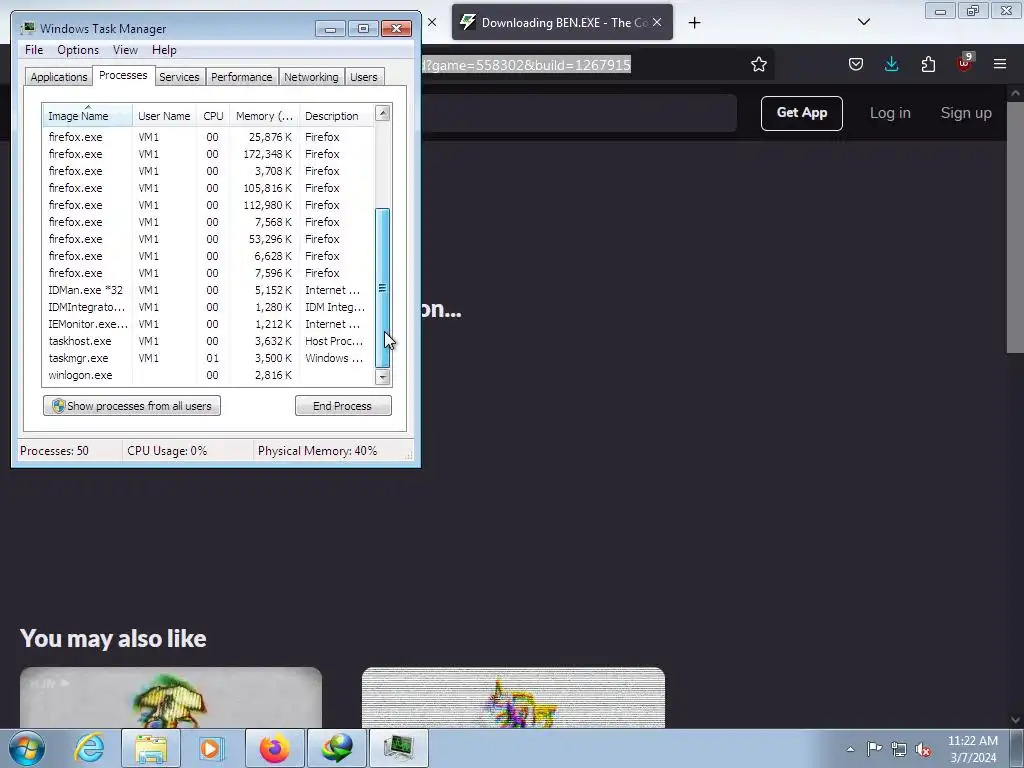Select the IDMIntegrator process row
1024x768 pixels.
tap(208, 307)
